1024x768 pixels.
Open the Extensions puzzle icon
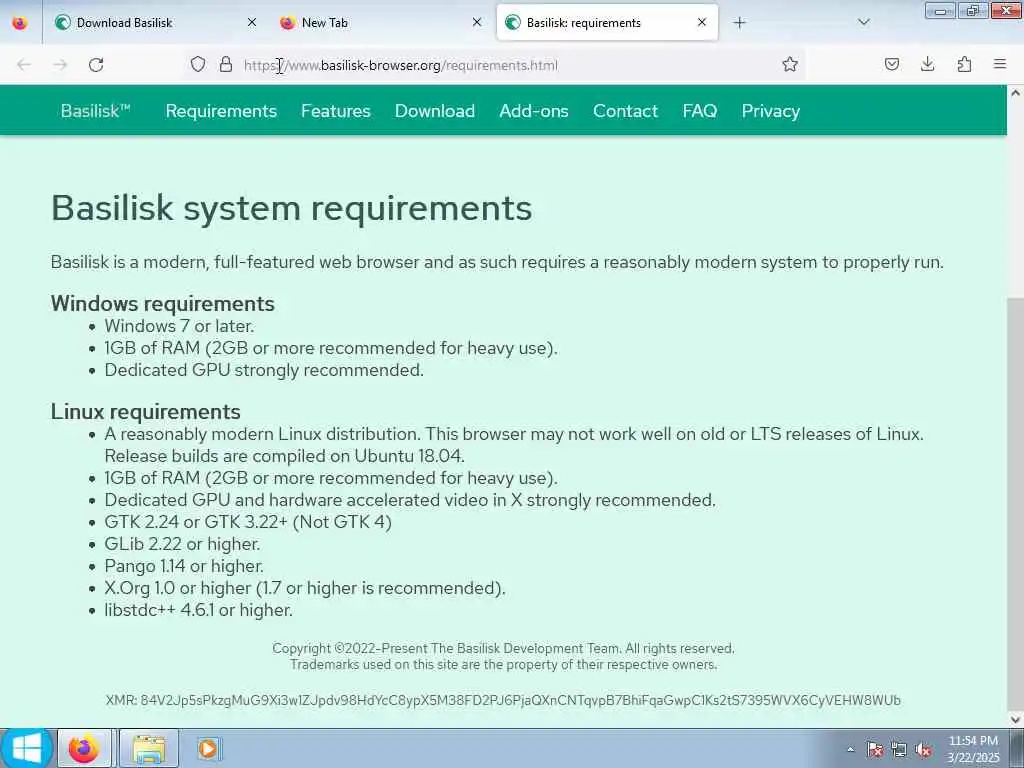point(964,64)
